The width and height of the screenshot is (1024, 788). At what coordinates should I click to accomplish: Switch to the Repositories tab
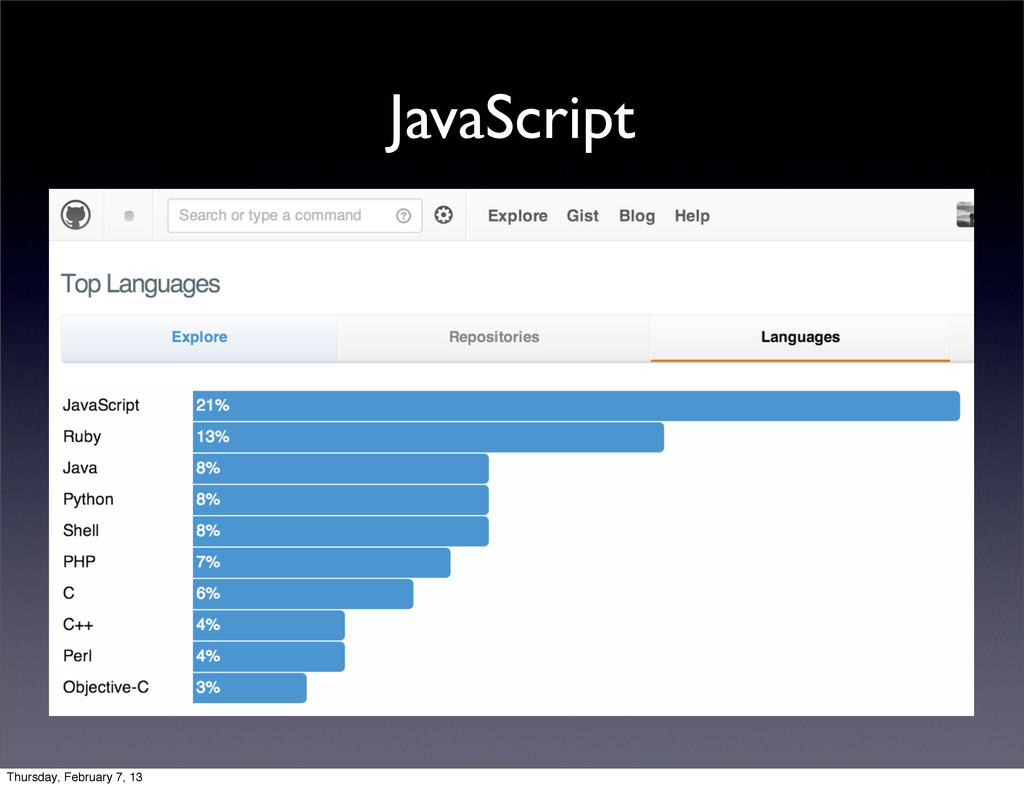pyautogui.click(x=494, y=338)
